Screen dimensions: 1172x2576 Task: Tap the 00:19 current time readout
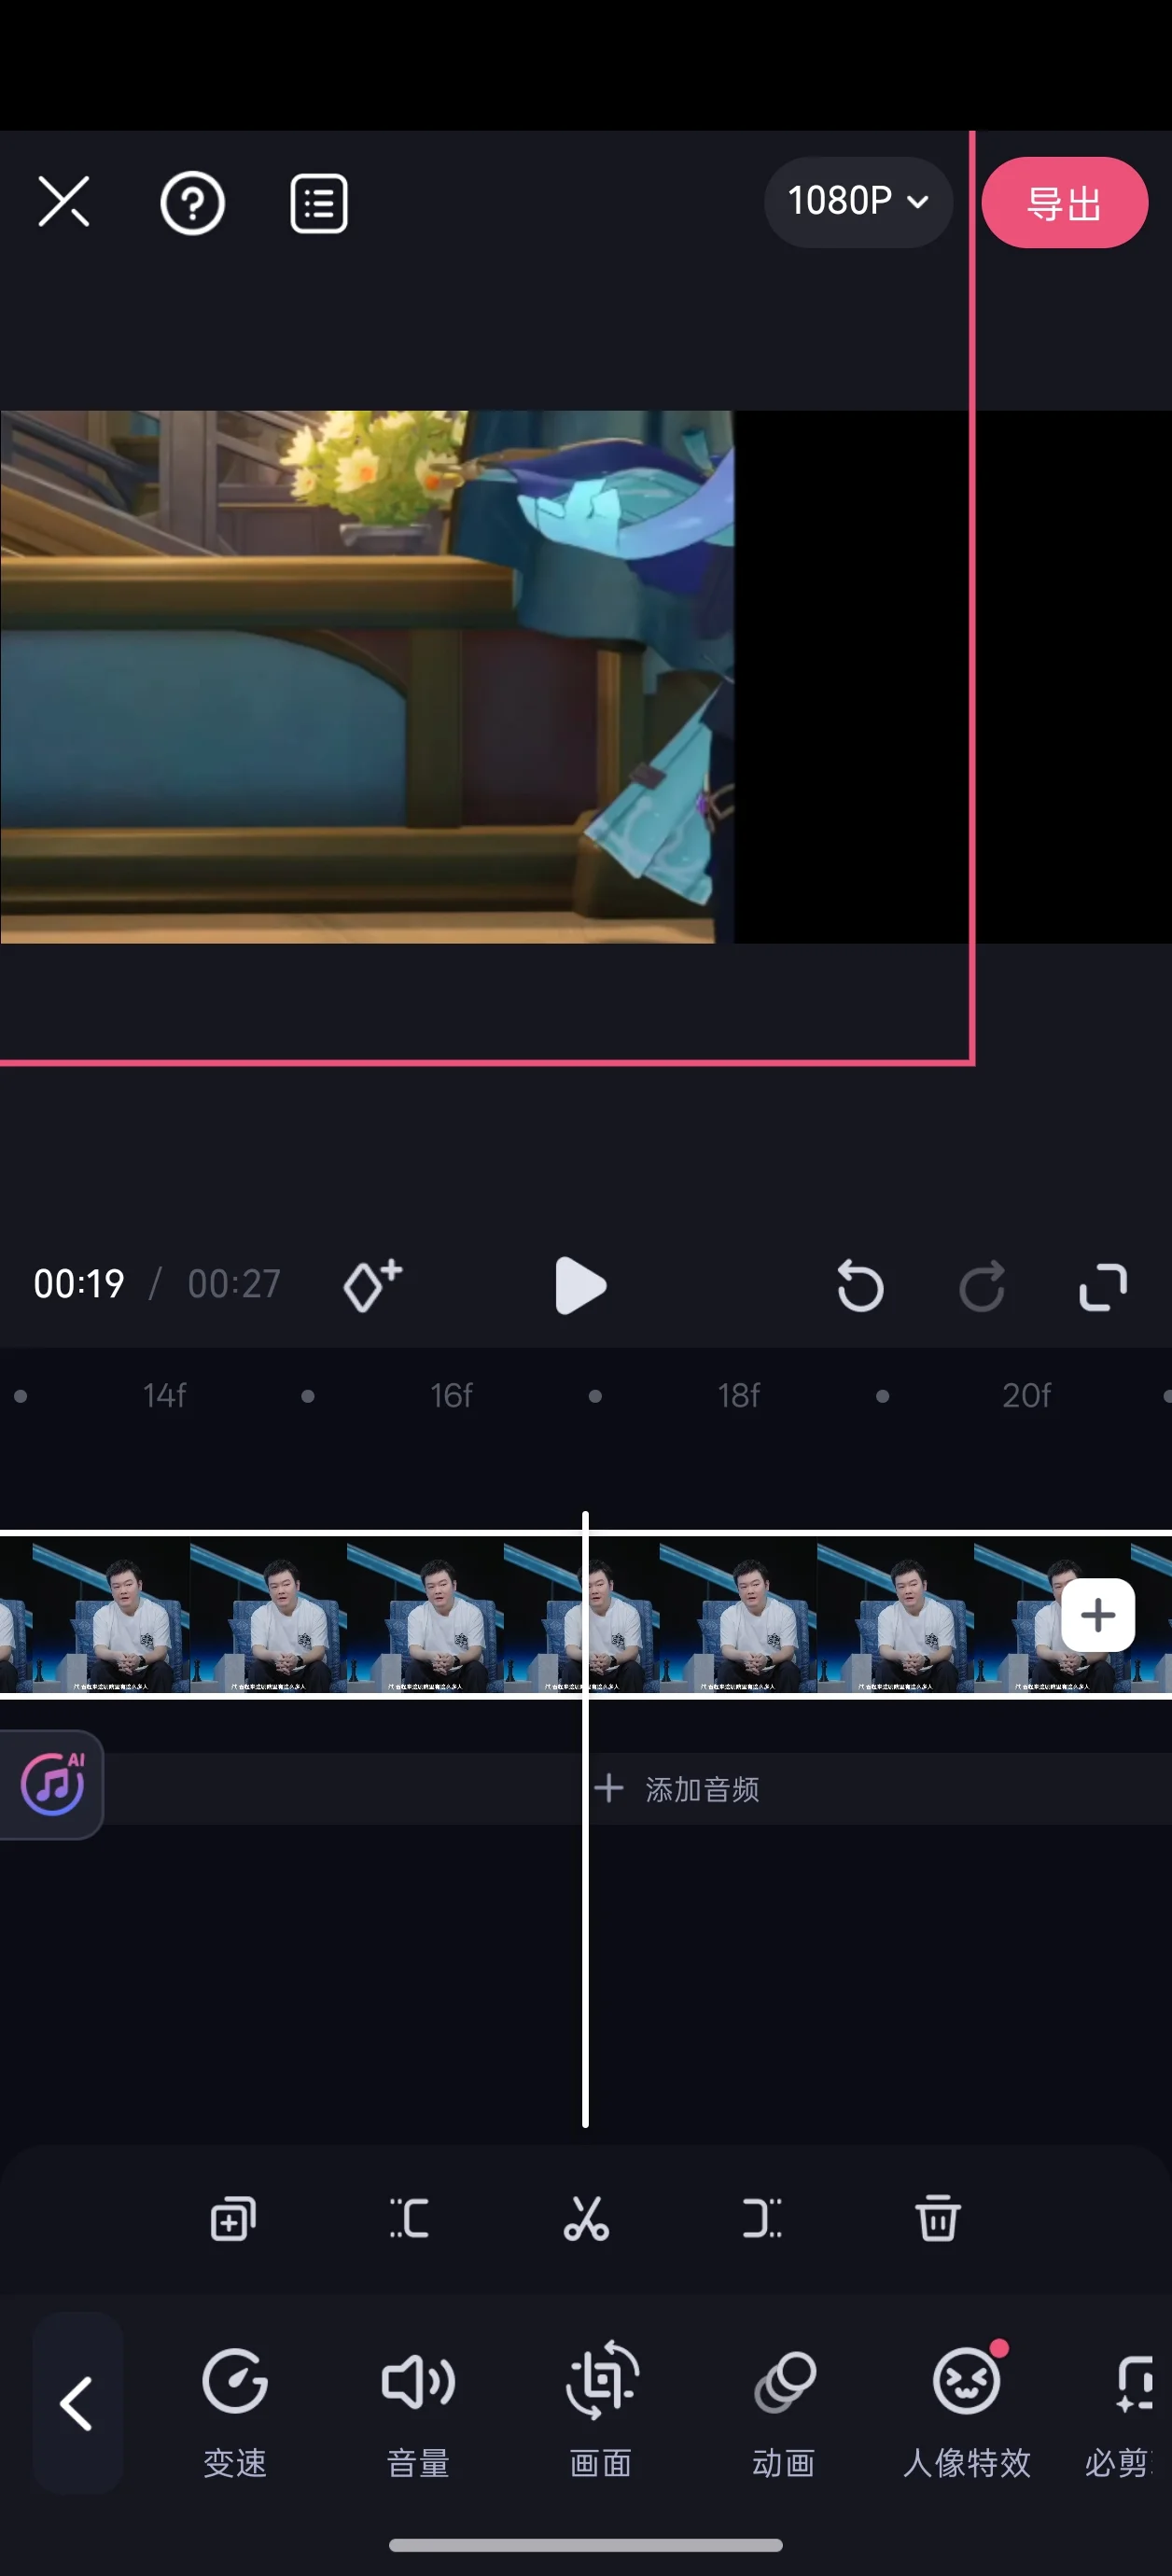(79, 1284)
